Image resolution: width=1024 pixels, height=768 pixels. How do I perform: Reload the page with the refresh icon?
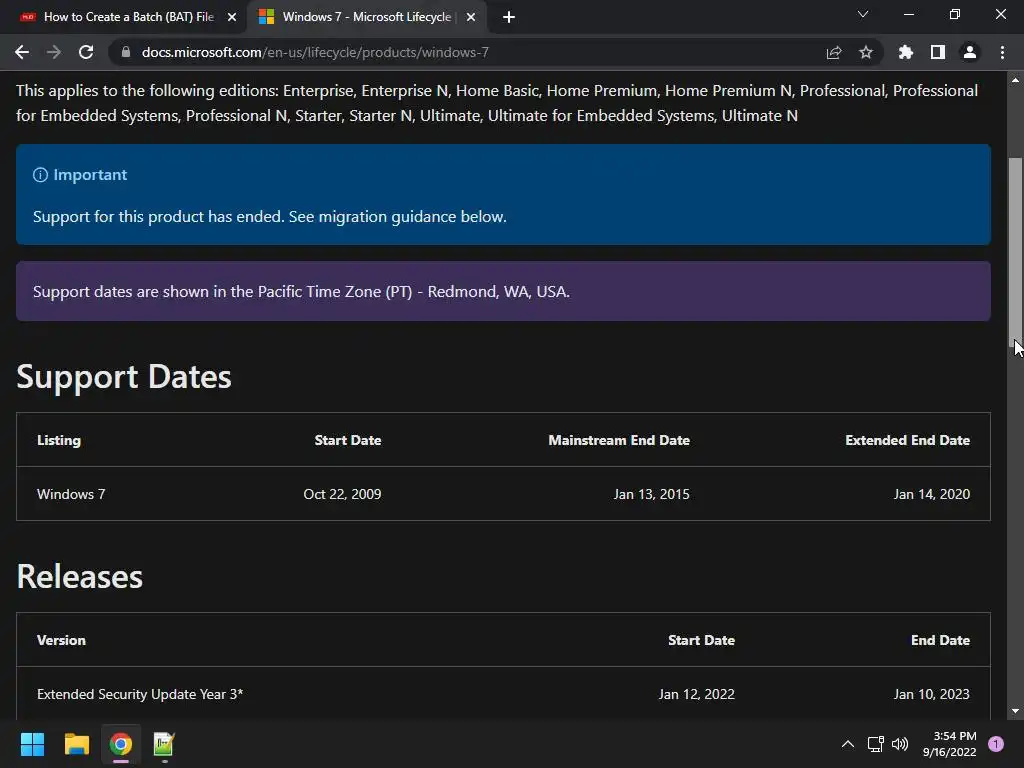click(86, 52)
